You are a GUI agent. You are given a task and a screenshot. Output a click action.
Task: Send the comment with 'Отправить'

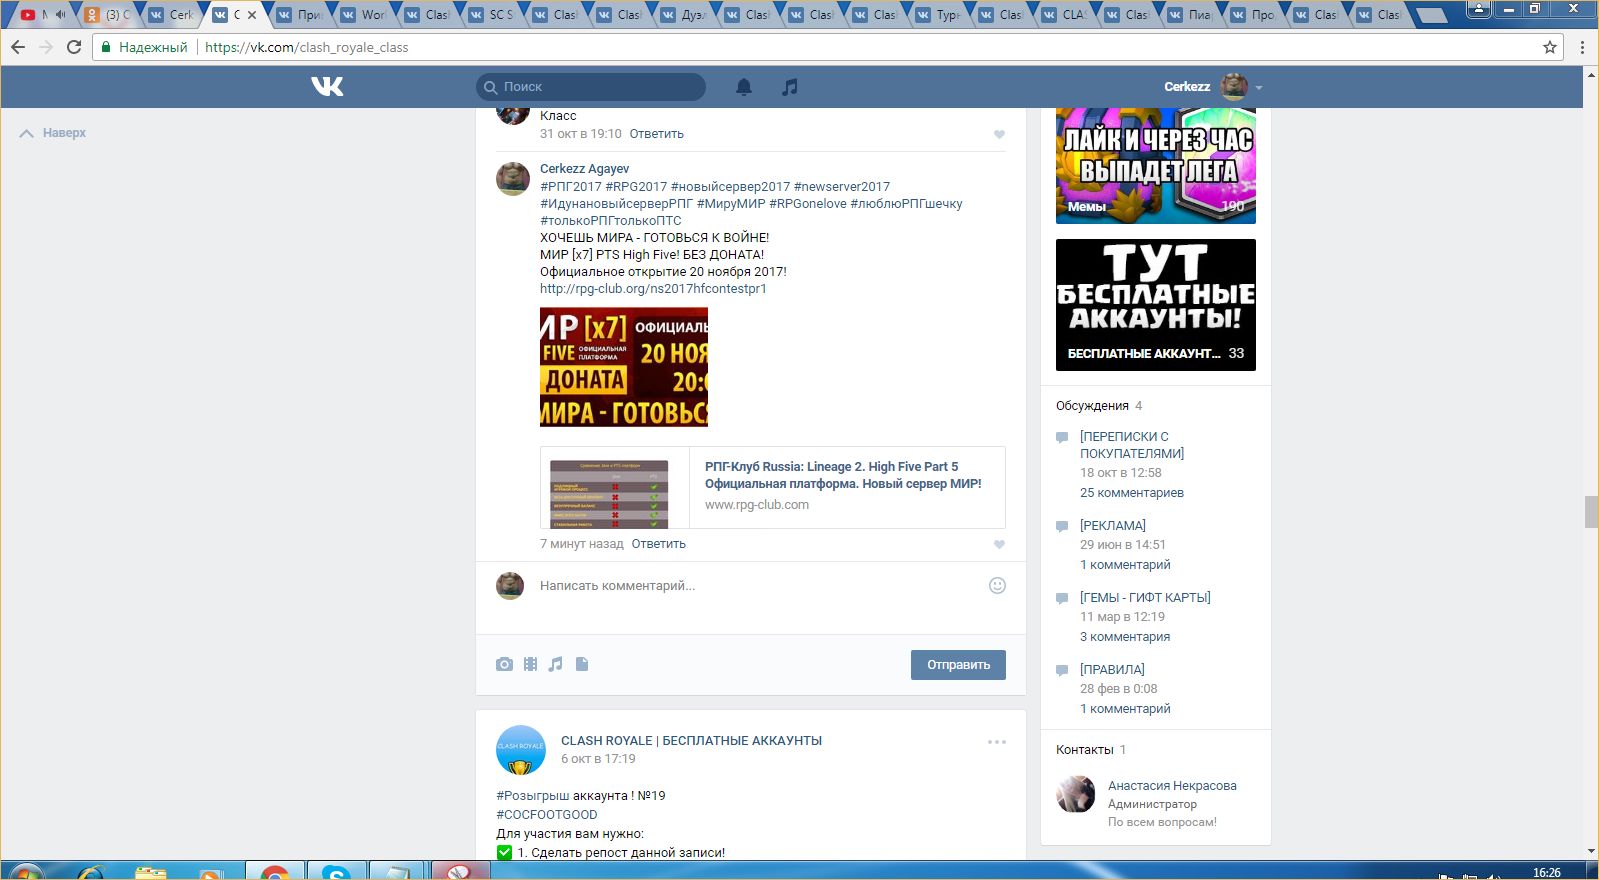tap(958, 665)
